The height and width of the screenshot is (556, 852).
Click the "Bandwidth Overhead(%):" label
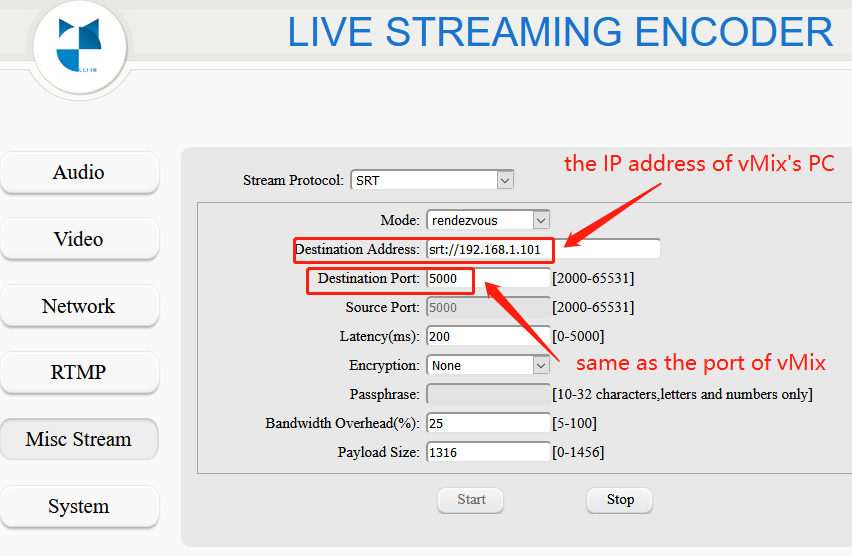[342, 423]
